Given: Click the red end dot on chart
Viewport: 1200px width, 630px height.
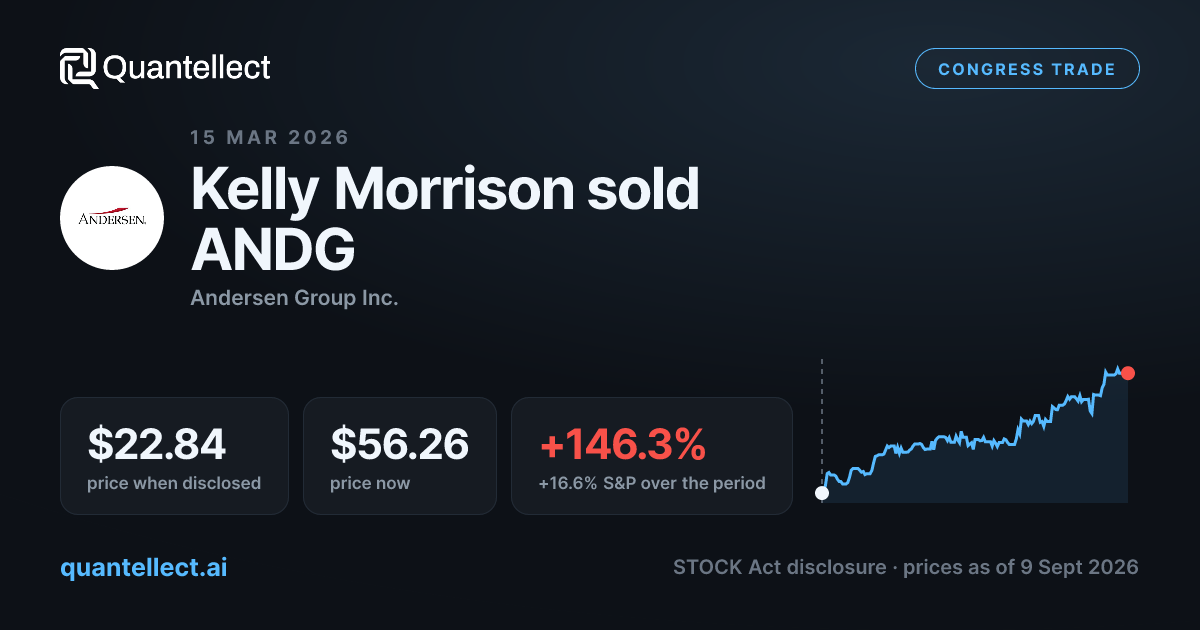Looking at the screenshot, I should pos(1128,373).
